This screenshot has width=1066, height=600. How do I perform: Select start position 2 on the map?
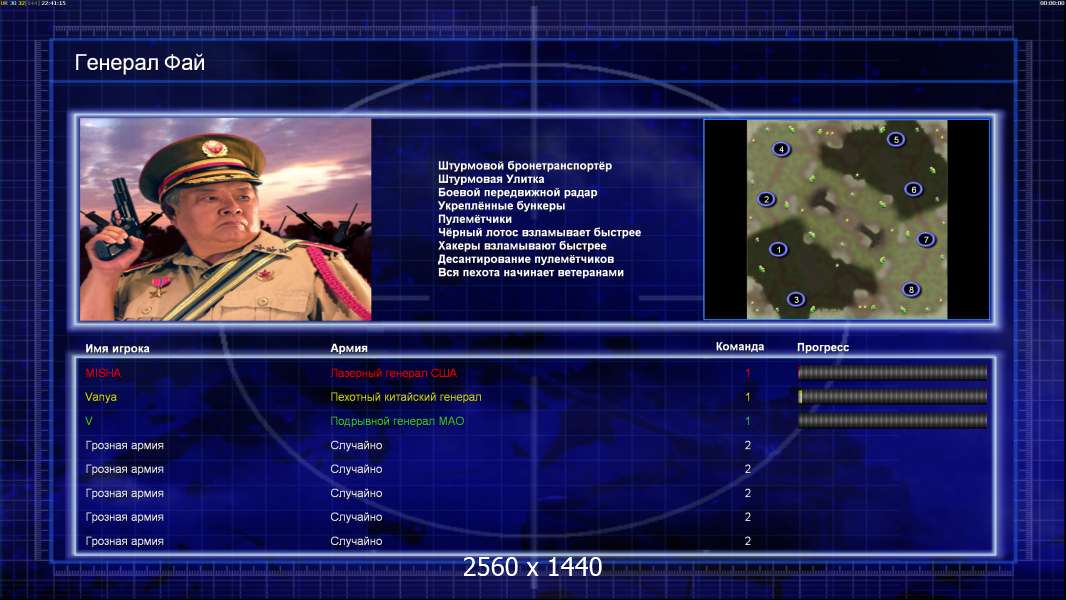766,199
